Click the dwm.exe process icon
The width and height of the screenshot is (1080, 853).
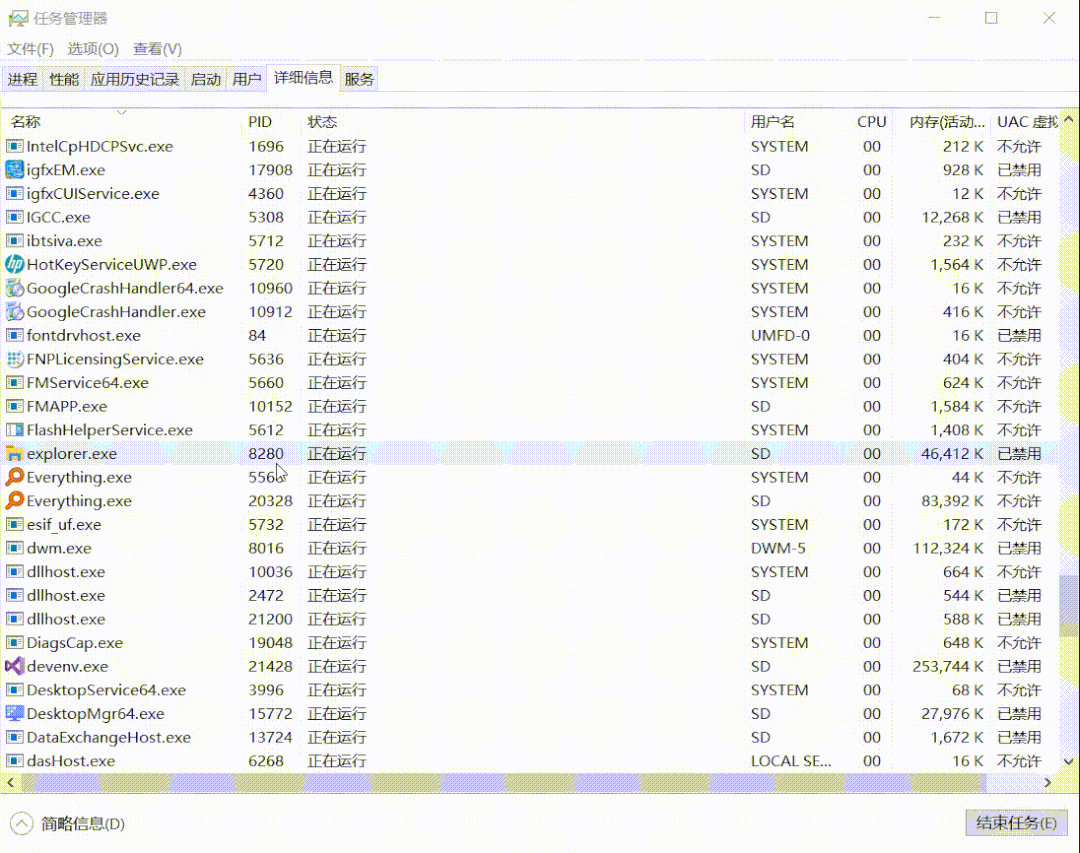tap(14, 548)
